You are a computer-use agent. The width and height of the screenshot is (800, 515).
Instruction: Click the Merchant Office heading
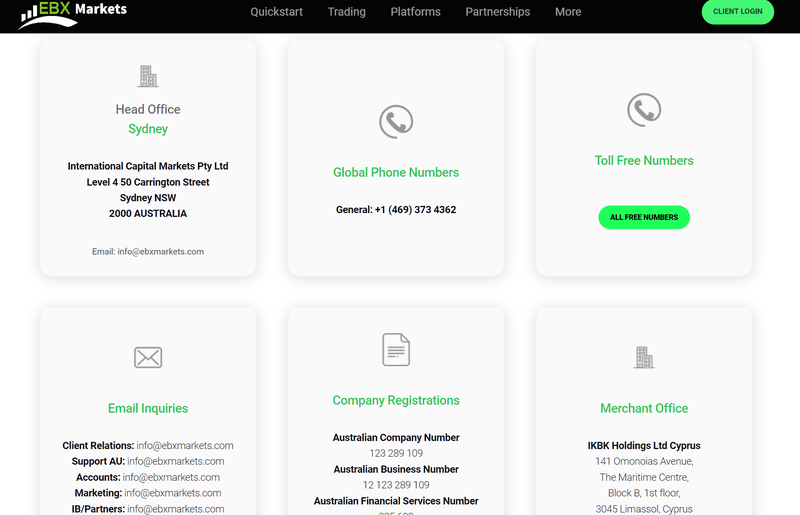point(644,408)
